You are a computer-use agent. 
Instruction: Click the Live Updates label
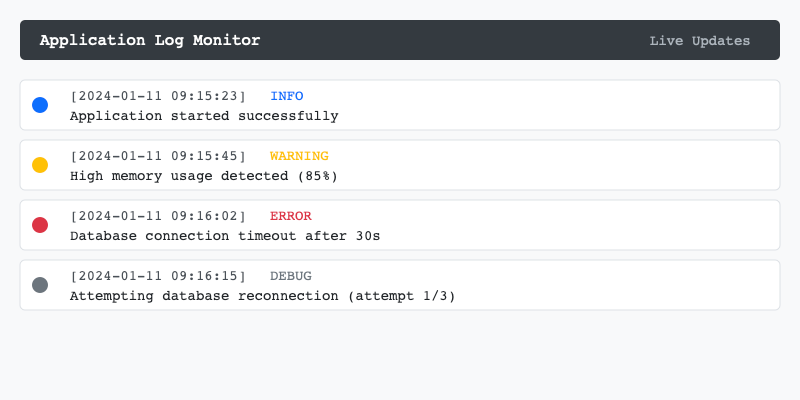[699, 41]
